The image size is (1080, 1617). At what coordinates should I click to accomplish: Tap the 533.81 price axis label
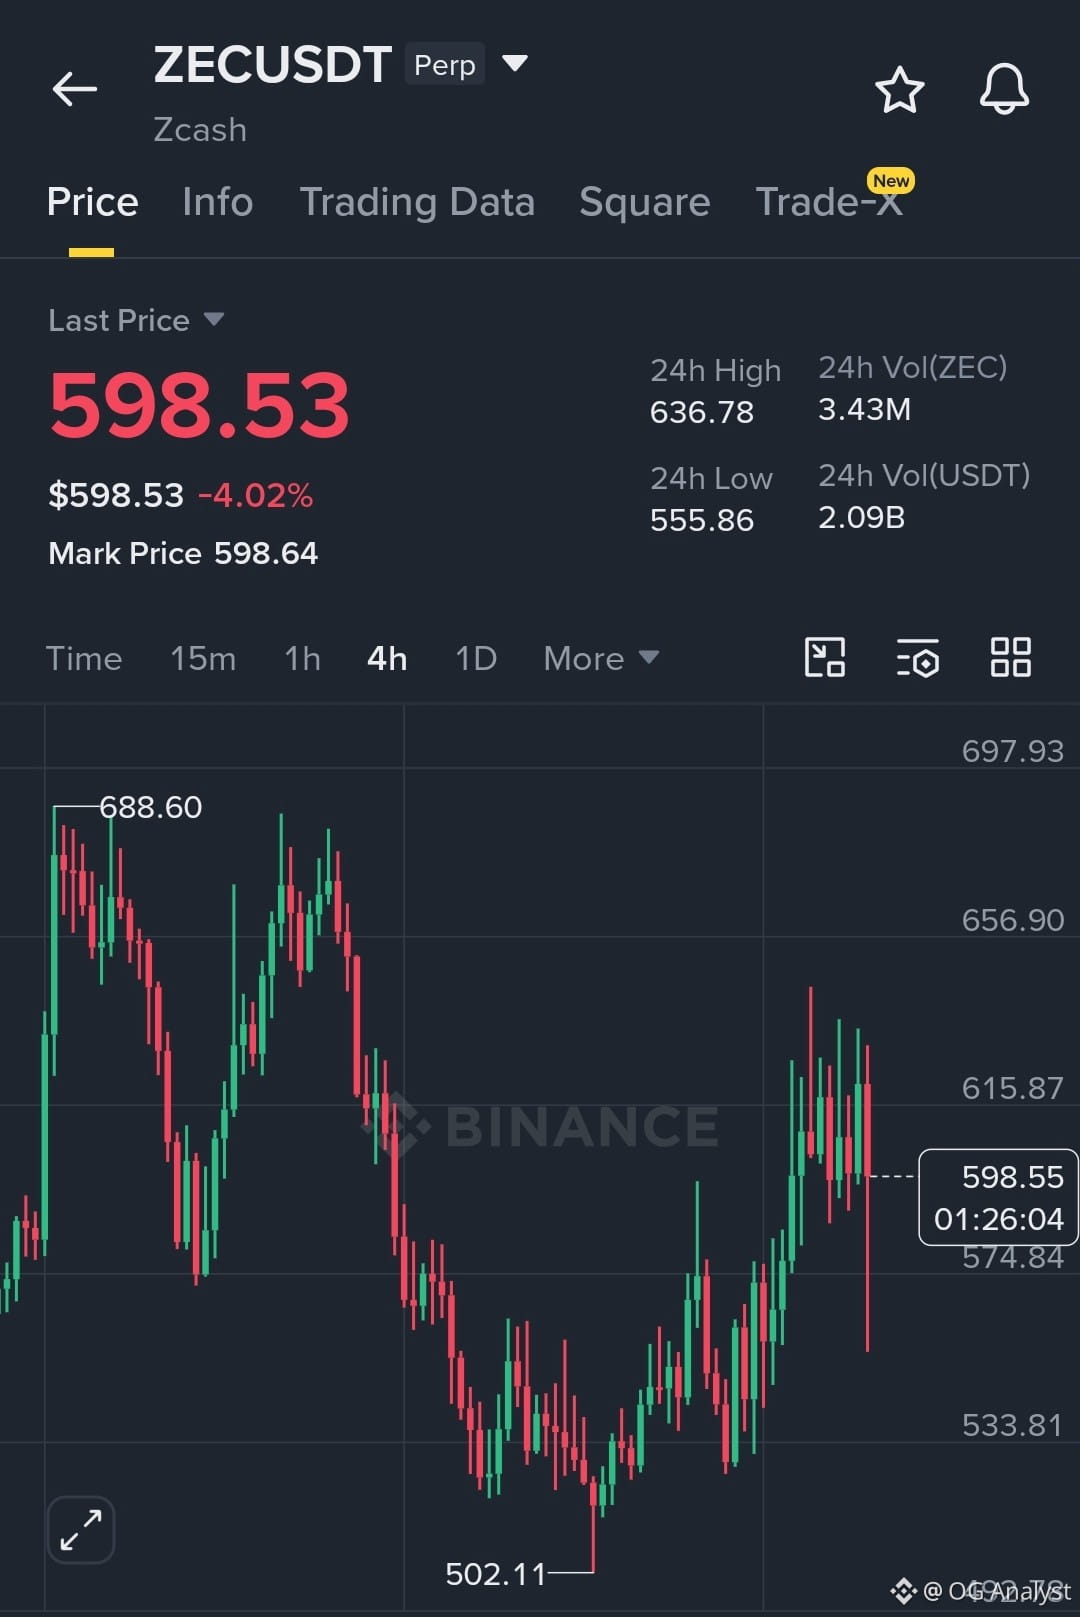pos(1012,1425)
